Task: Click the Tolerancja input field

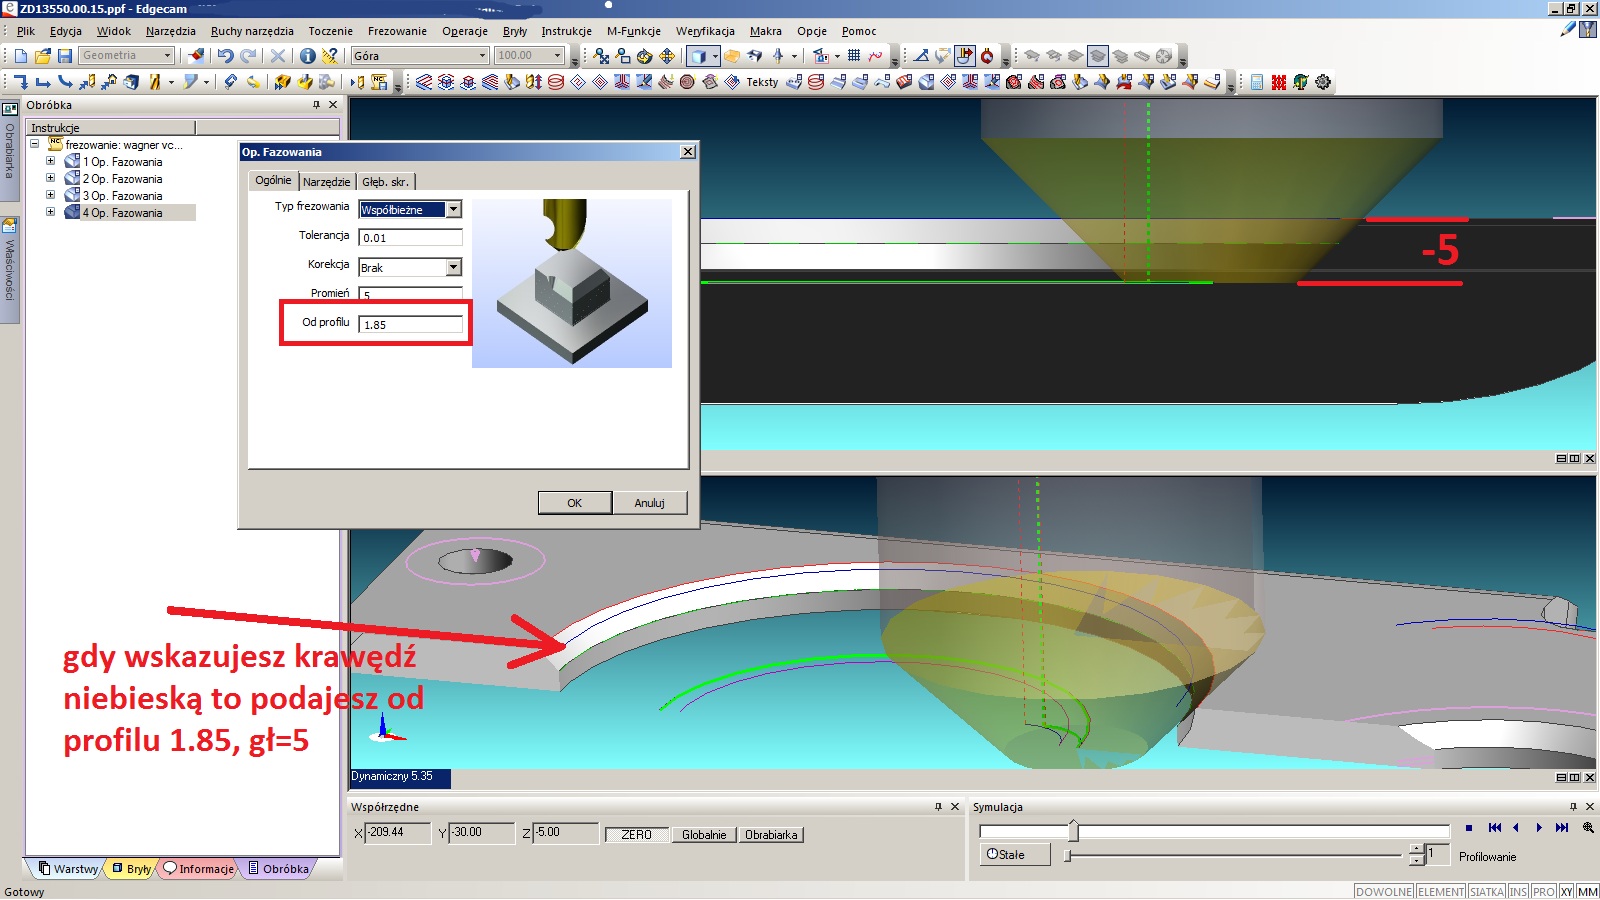Action: point(411,237)
